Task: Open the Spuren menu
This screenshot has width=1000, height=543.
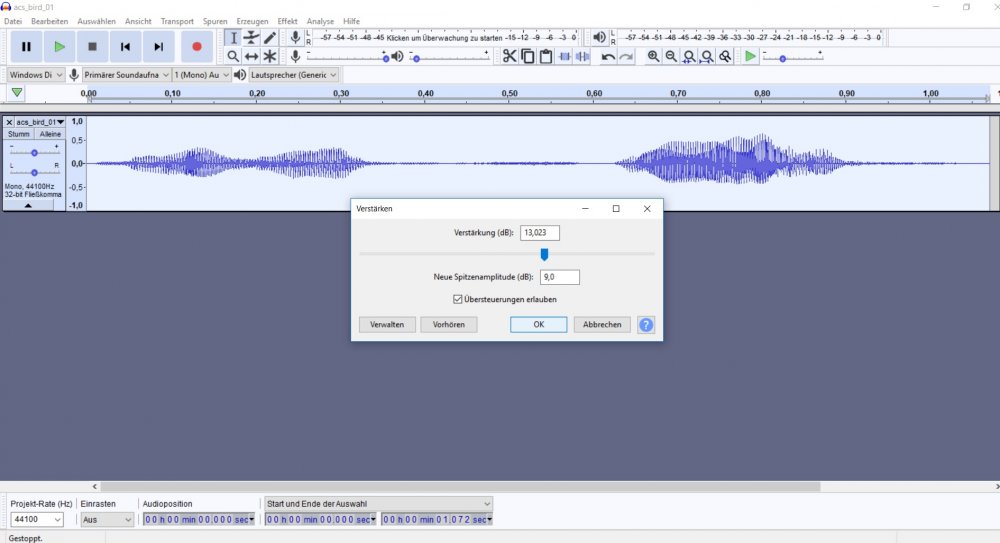Action: [215, 21]
